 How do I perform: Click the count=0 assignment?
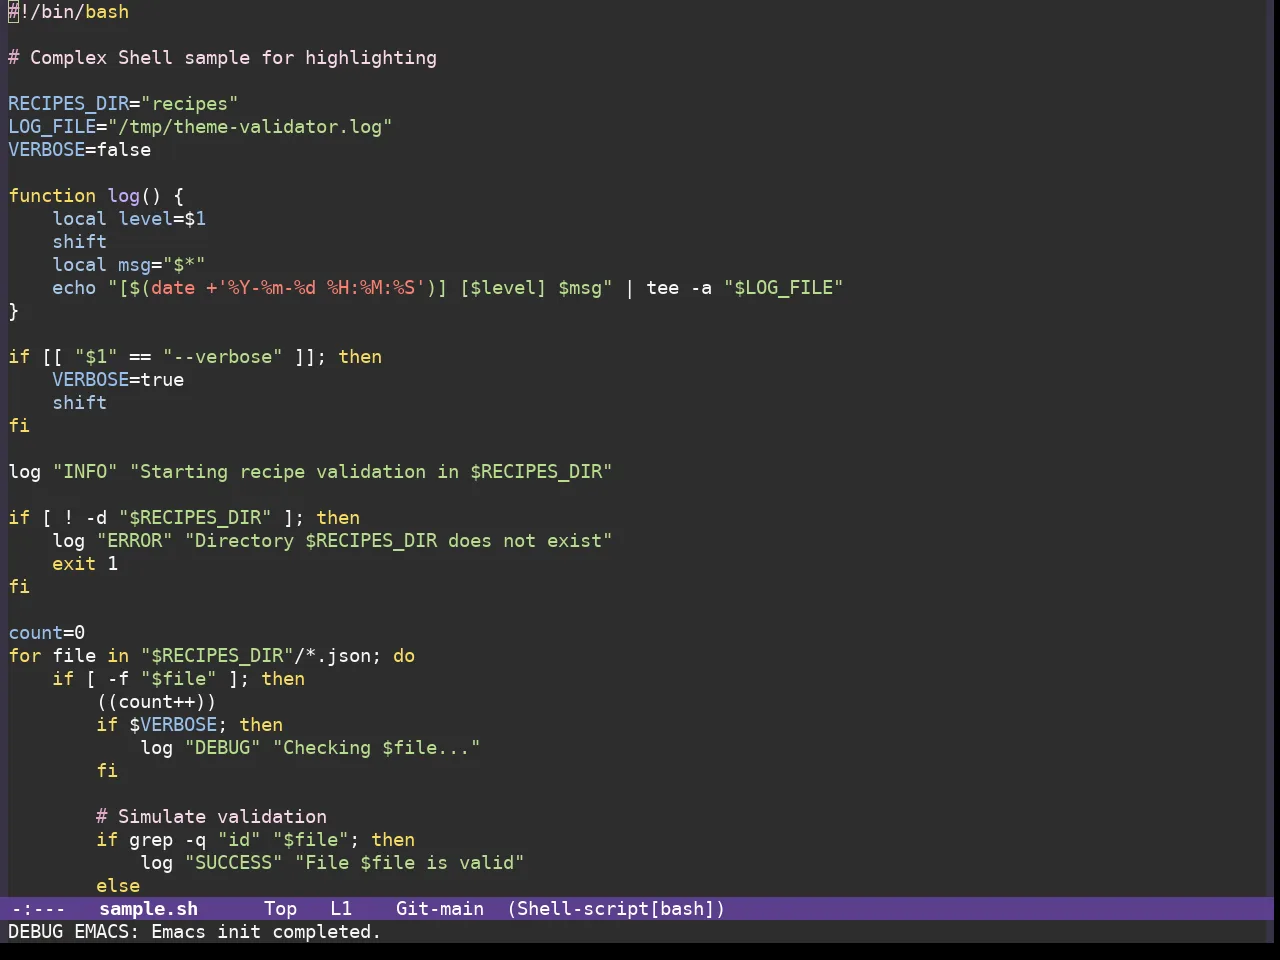[x=47, y=633]
